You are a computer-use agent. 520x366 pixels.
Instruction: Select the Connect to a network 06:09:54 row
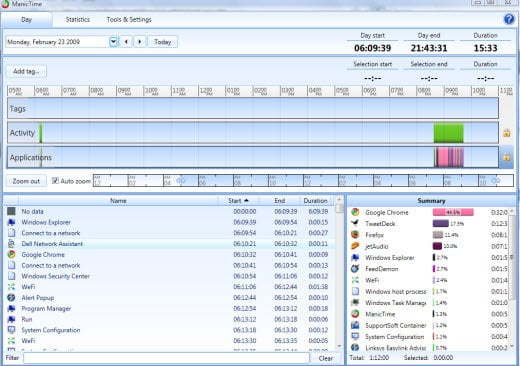pyautogui.click(x=170, y=233)
